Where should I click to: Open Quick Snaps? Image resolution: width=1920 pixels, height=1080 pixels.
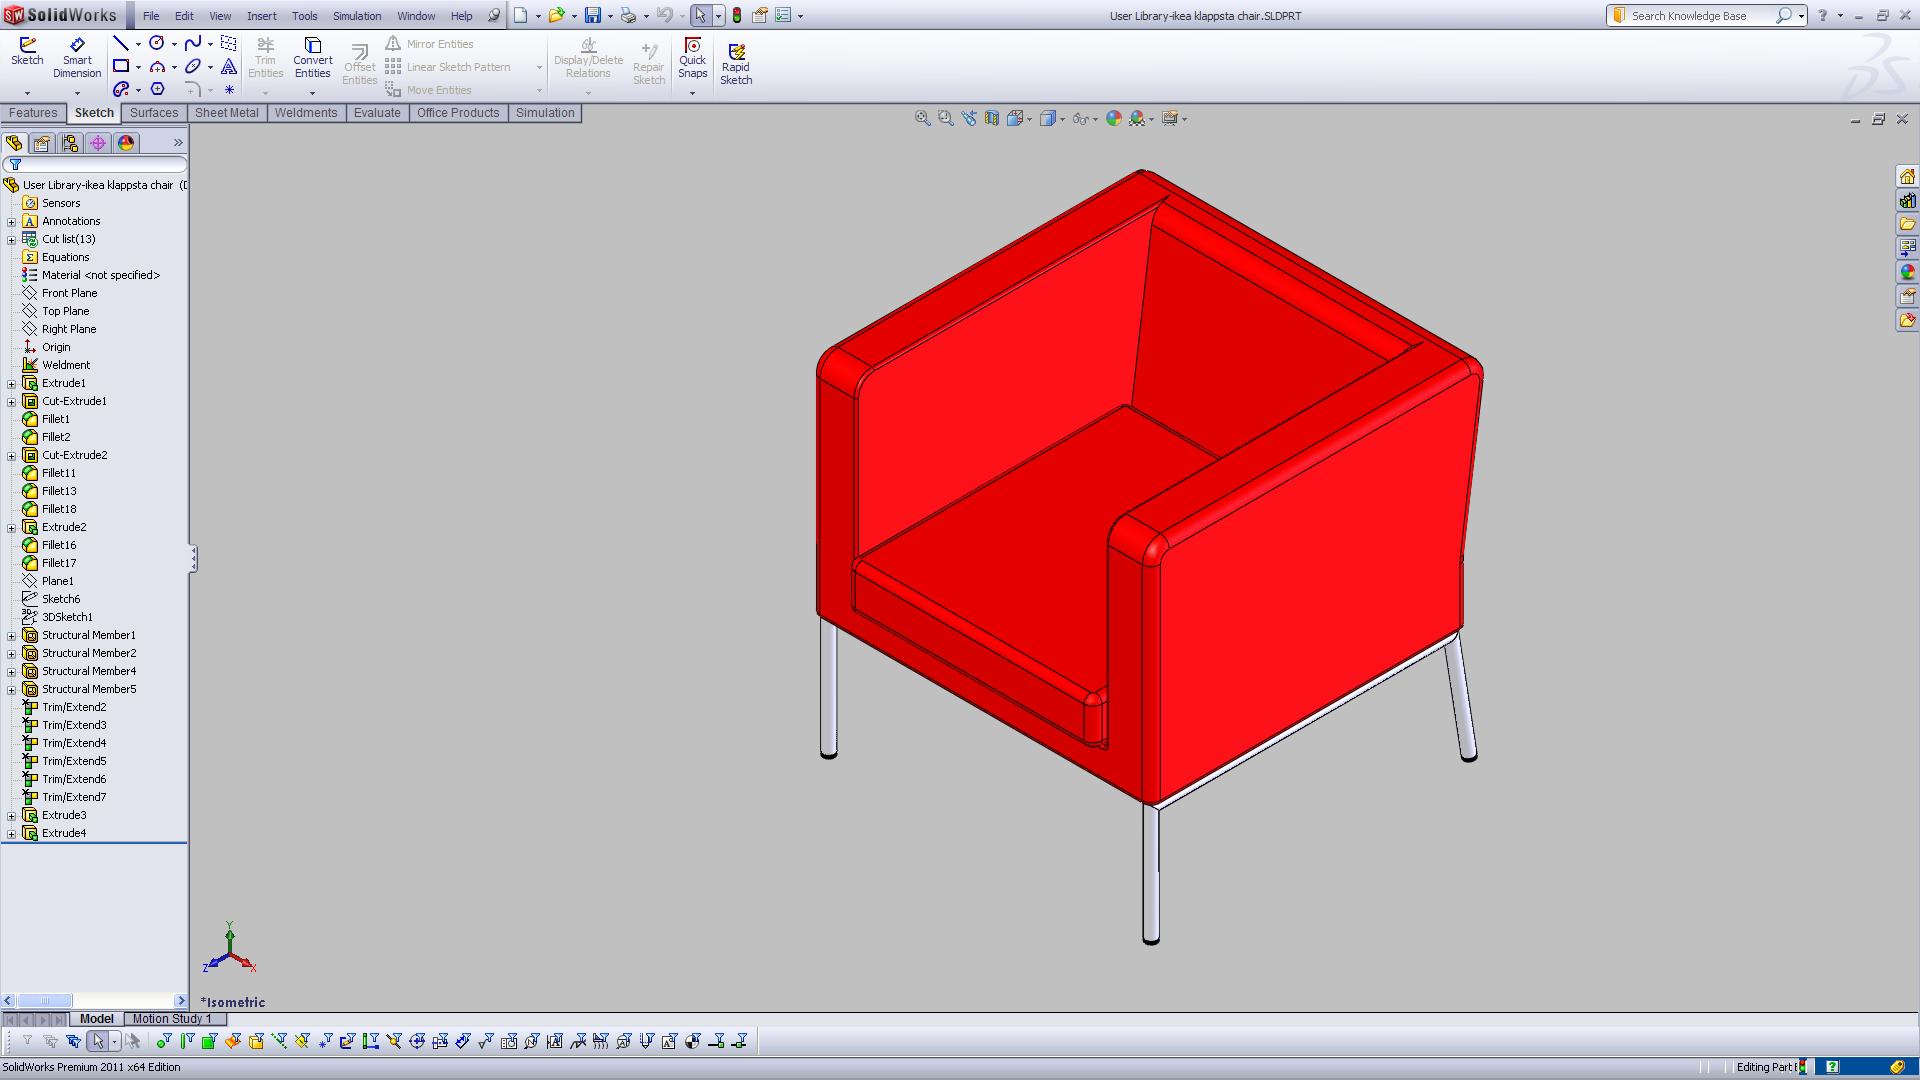[692, 58]
